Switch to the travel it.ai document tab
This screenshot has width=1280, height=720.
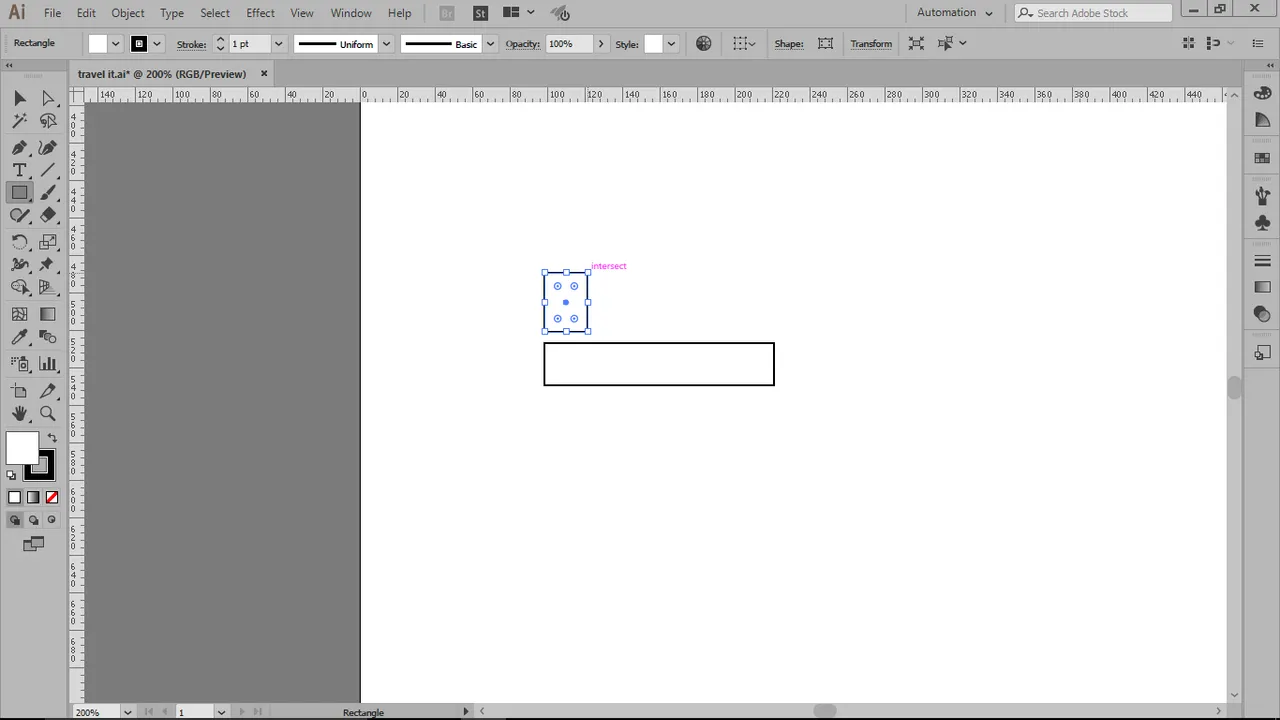click(x=162, y=74)
